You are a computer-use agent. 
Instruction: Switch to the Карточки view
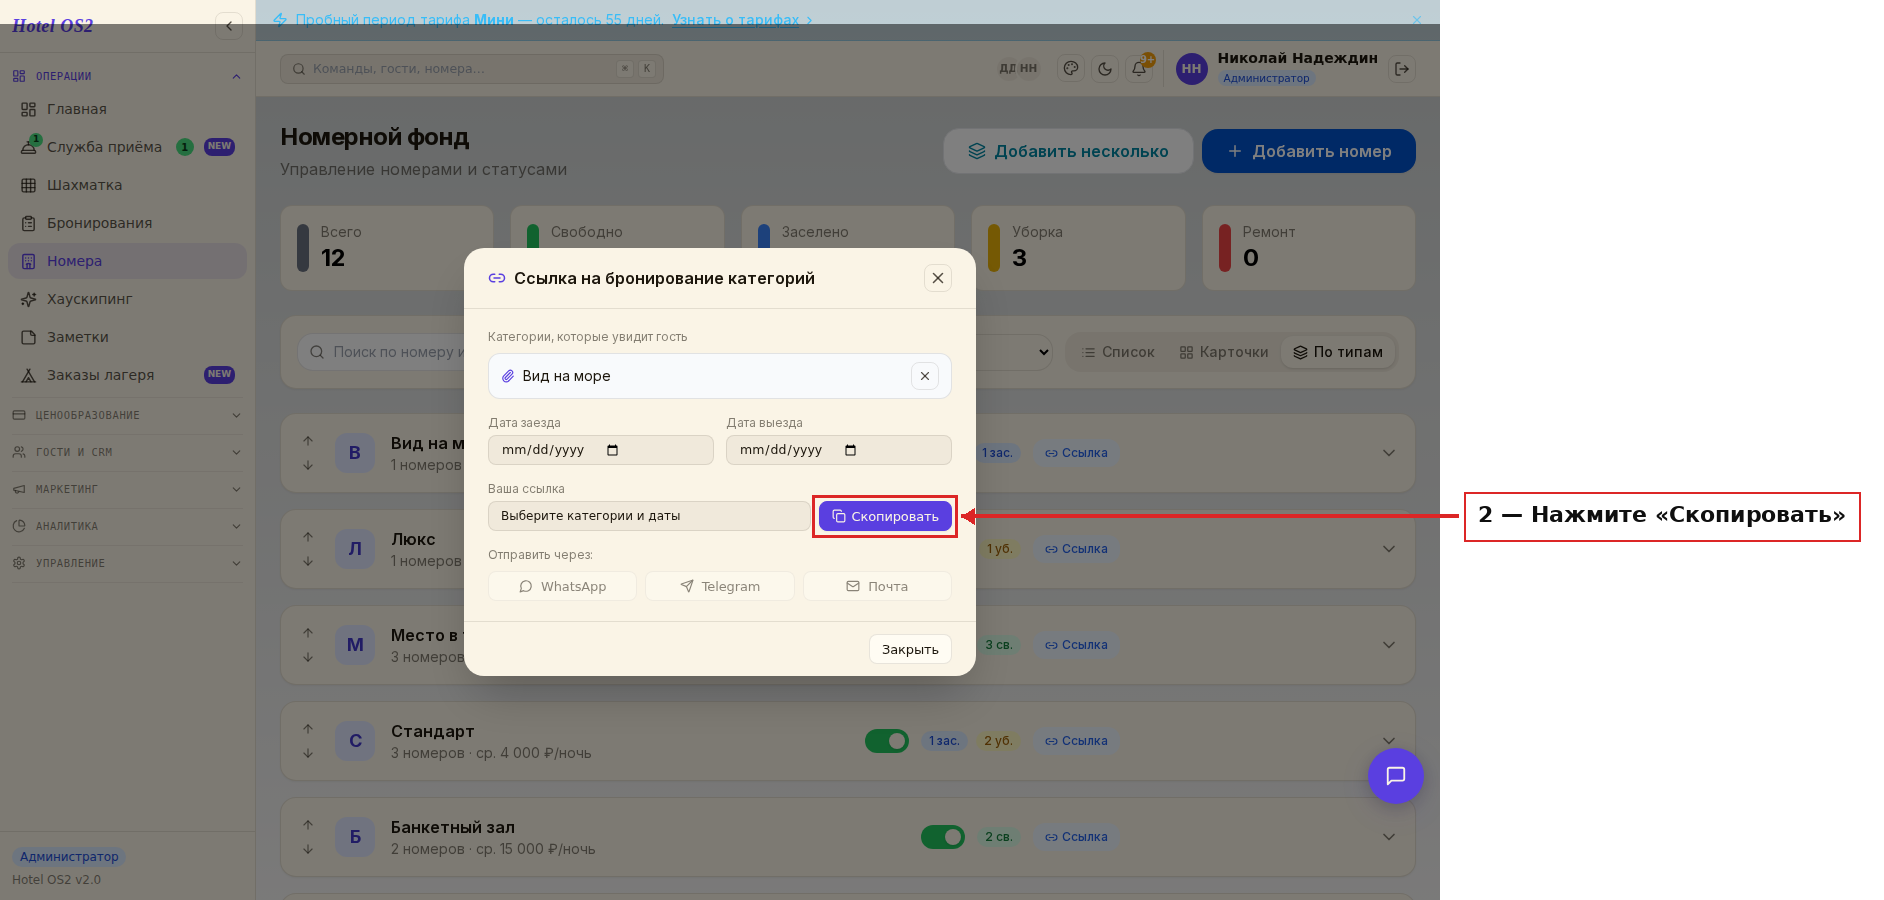coord(1223,352)
